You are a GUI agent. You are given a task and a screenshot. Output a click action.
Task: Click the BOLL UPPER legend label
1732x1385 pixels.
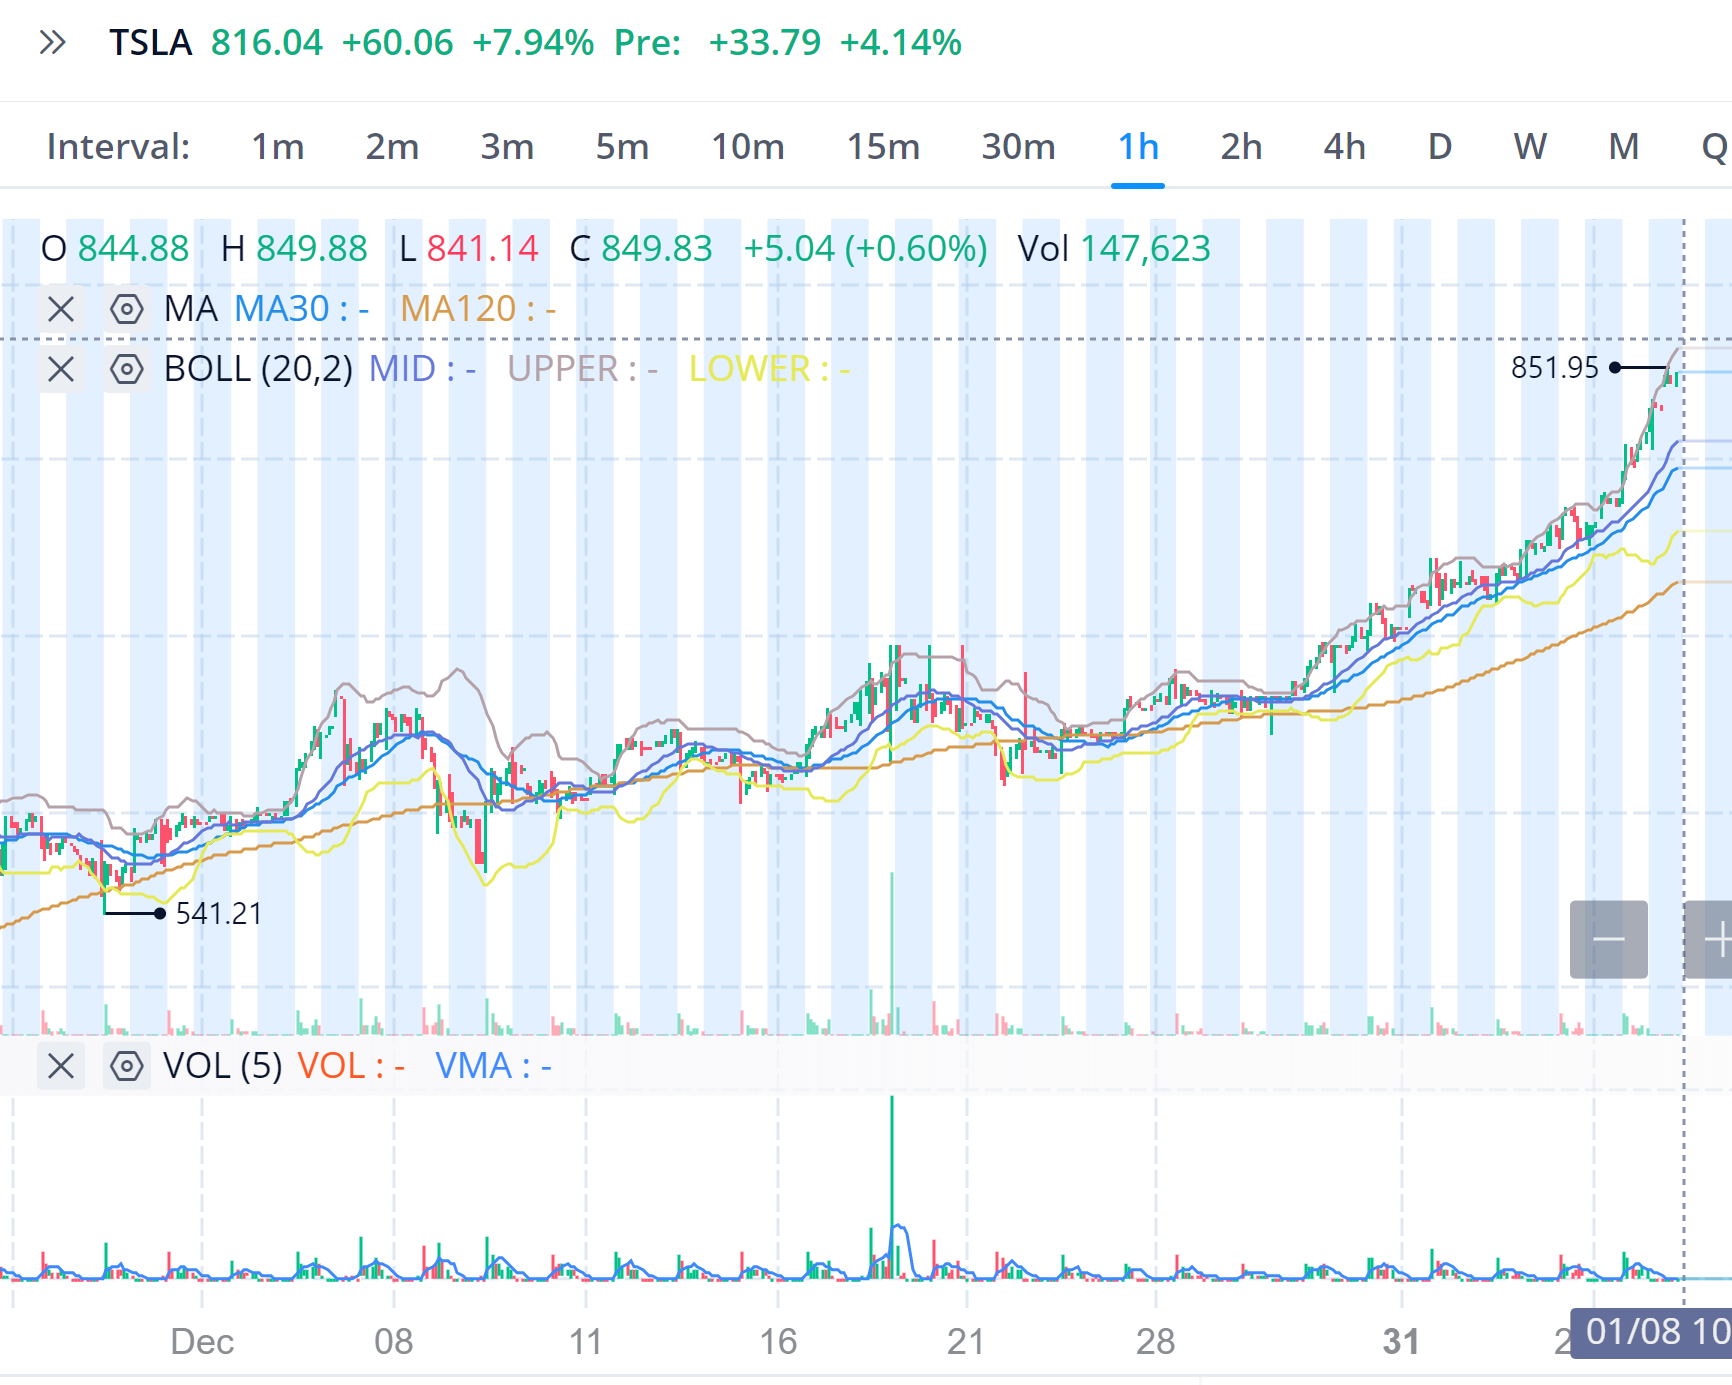pos(582,370)
